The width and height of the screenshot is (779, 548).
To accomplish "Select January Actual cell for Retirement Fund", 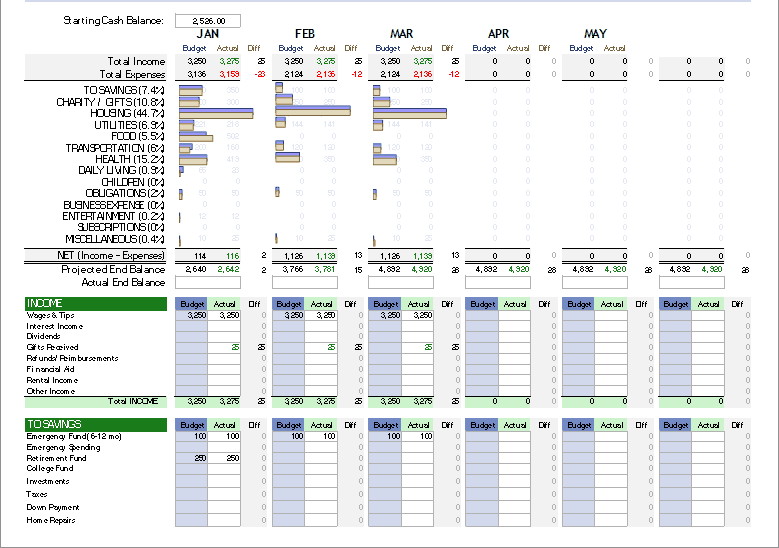I will pos(225,458).
